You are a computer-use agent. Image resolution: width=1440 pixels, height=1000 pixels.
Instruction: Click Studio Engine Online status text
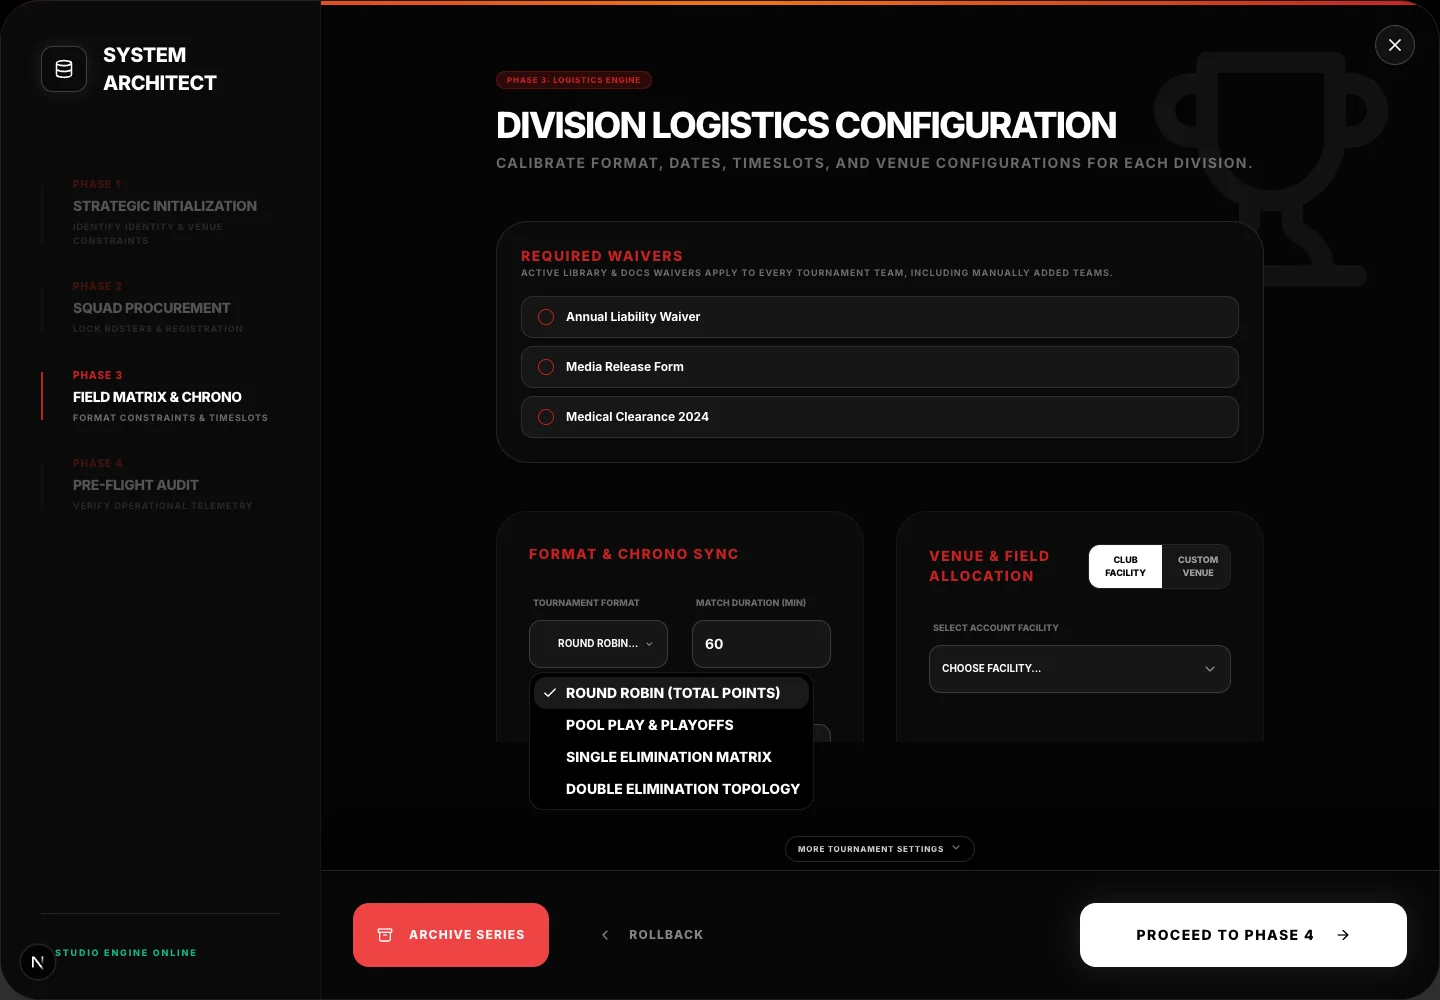[126, 953]
